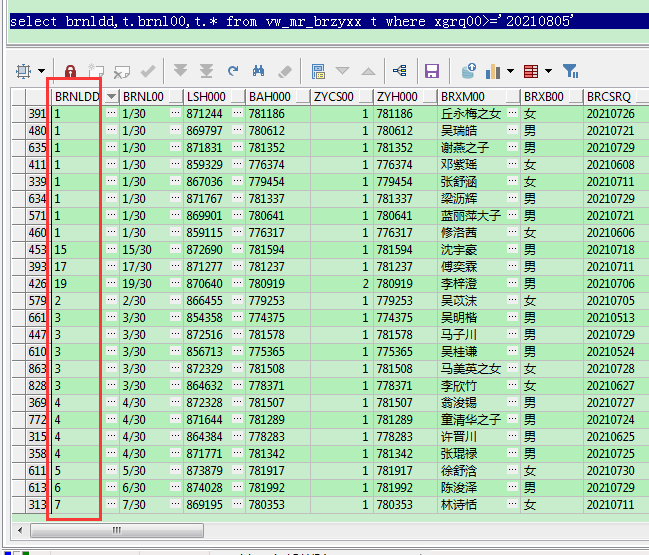Viewport: 649px width, 555px height.
Task: Click the ellipsis button beside name 吴瑞皓
Action: pyautogui.click(x=513, y=130)
